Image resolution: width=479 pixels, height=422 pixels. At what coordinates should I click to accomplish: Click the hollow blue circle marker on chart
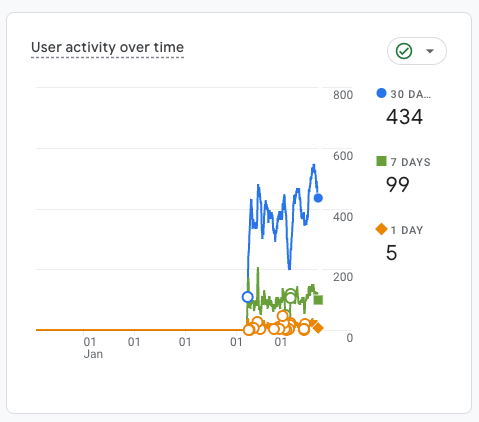click(247, 297)
